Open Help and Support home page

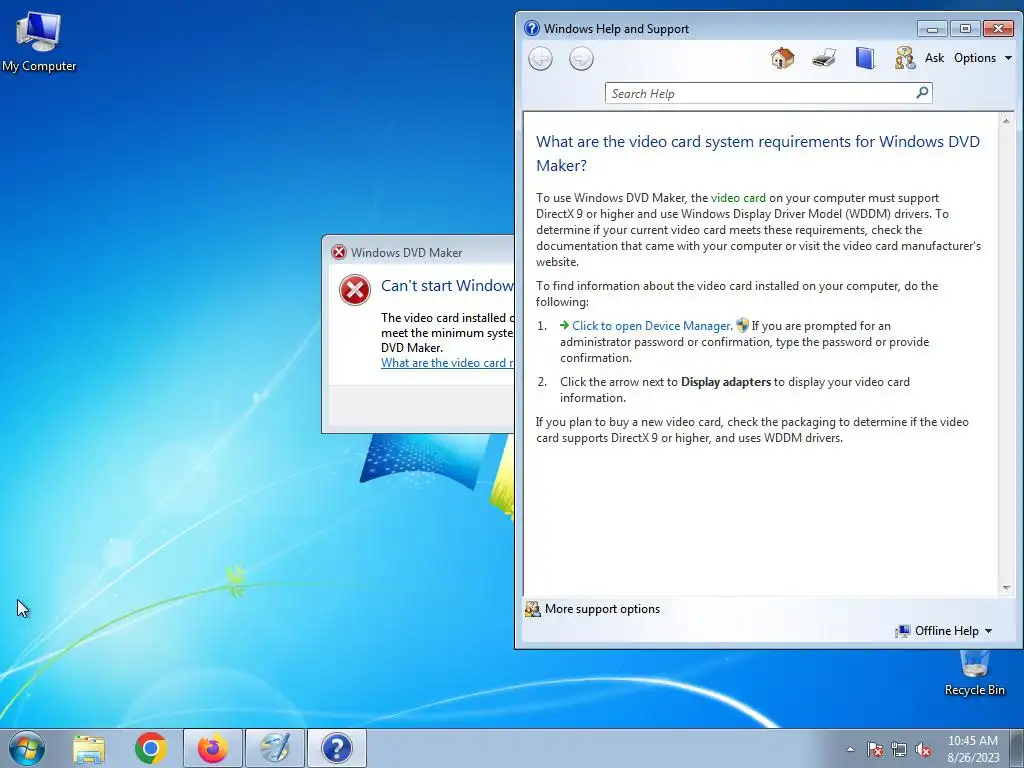coord(782,58)
